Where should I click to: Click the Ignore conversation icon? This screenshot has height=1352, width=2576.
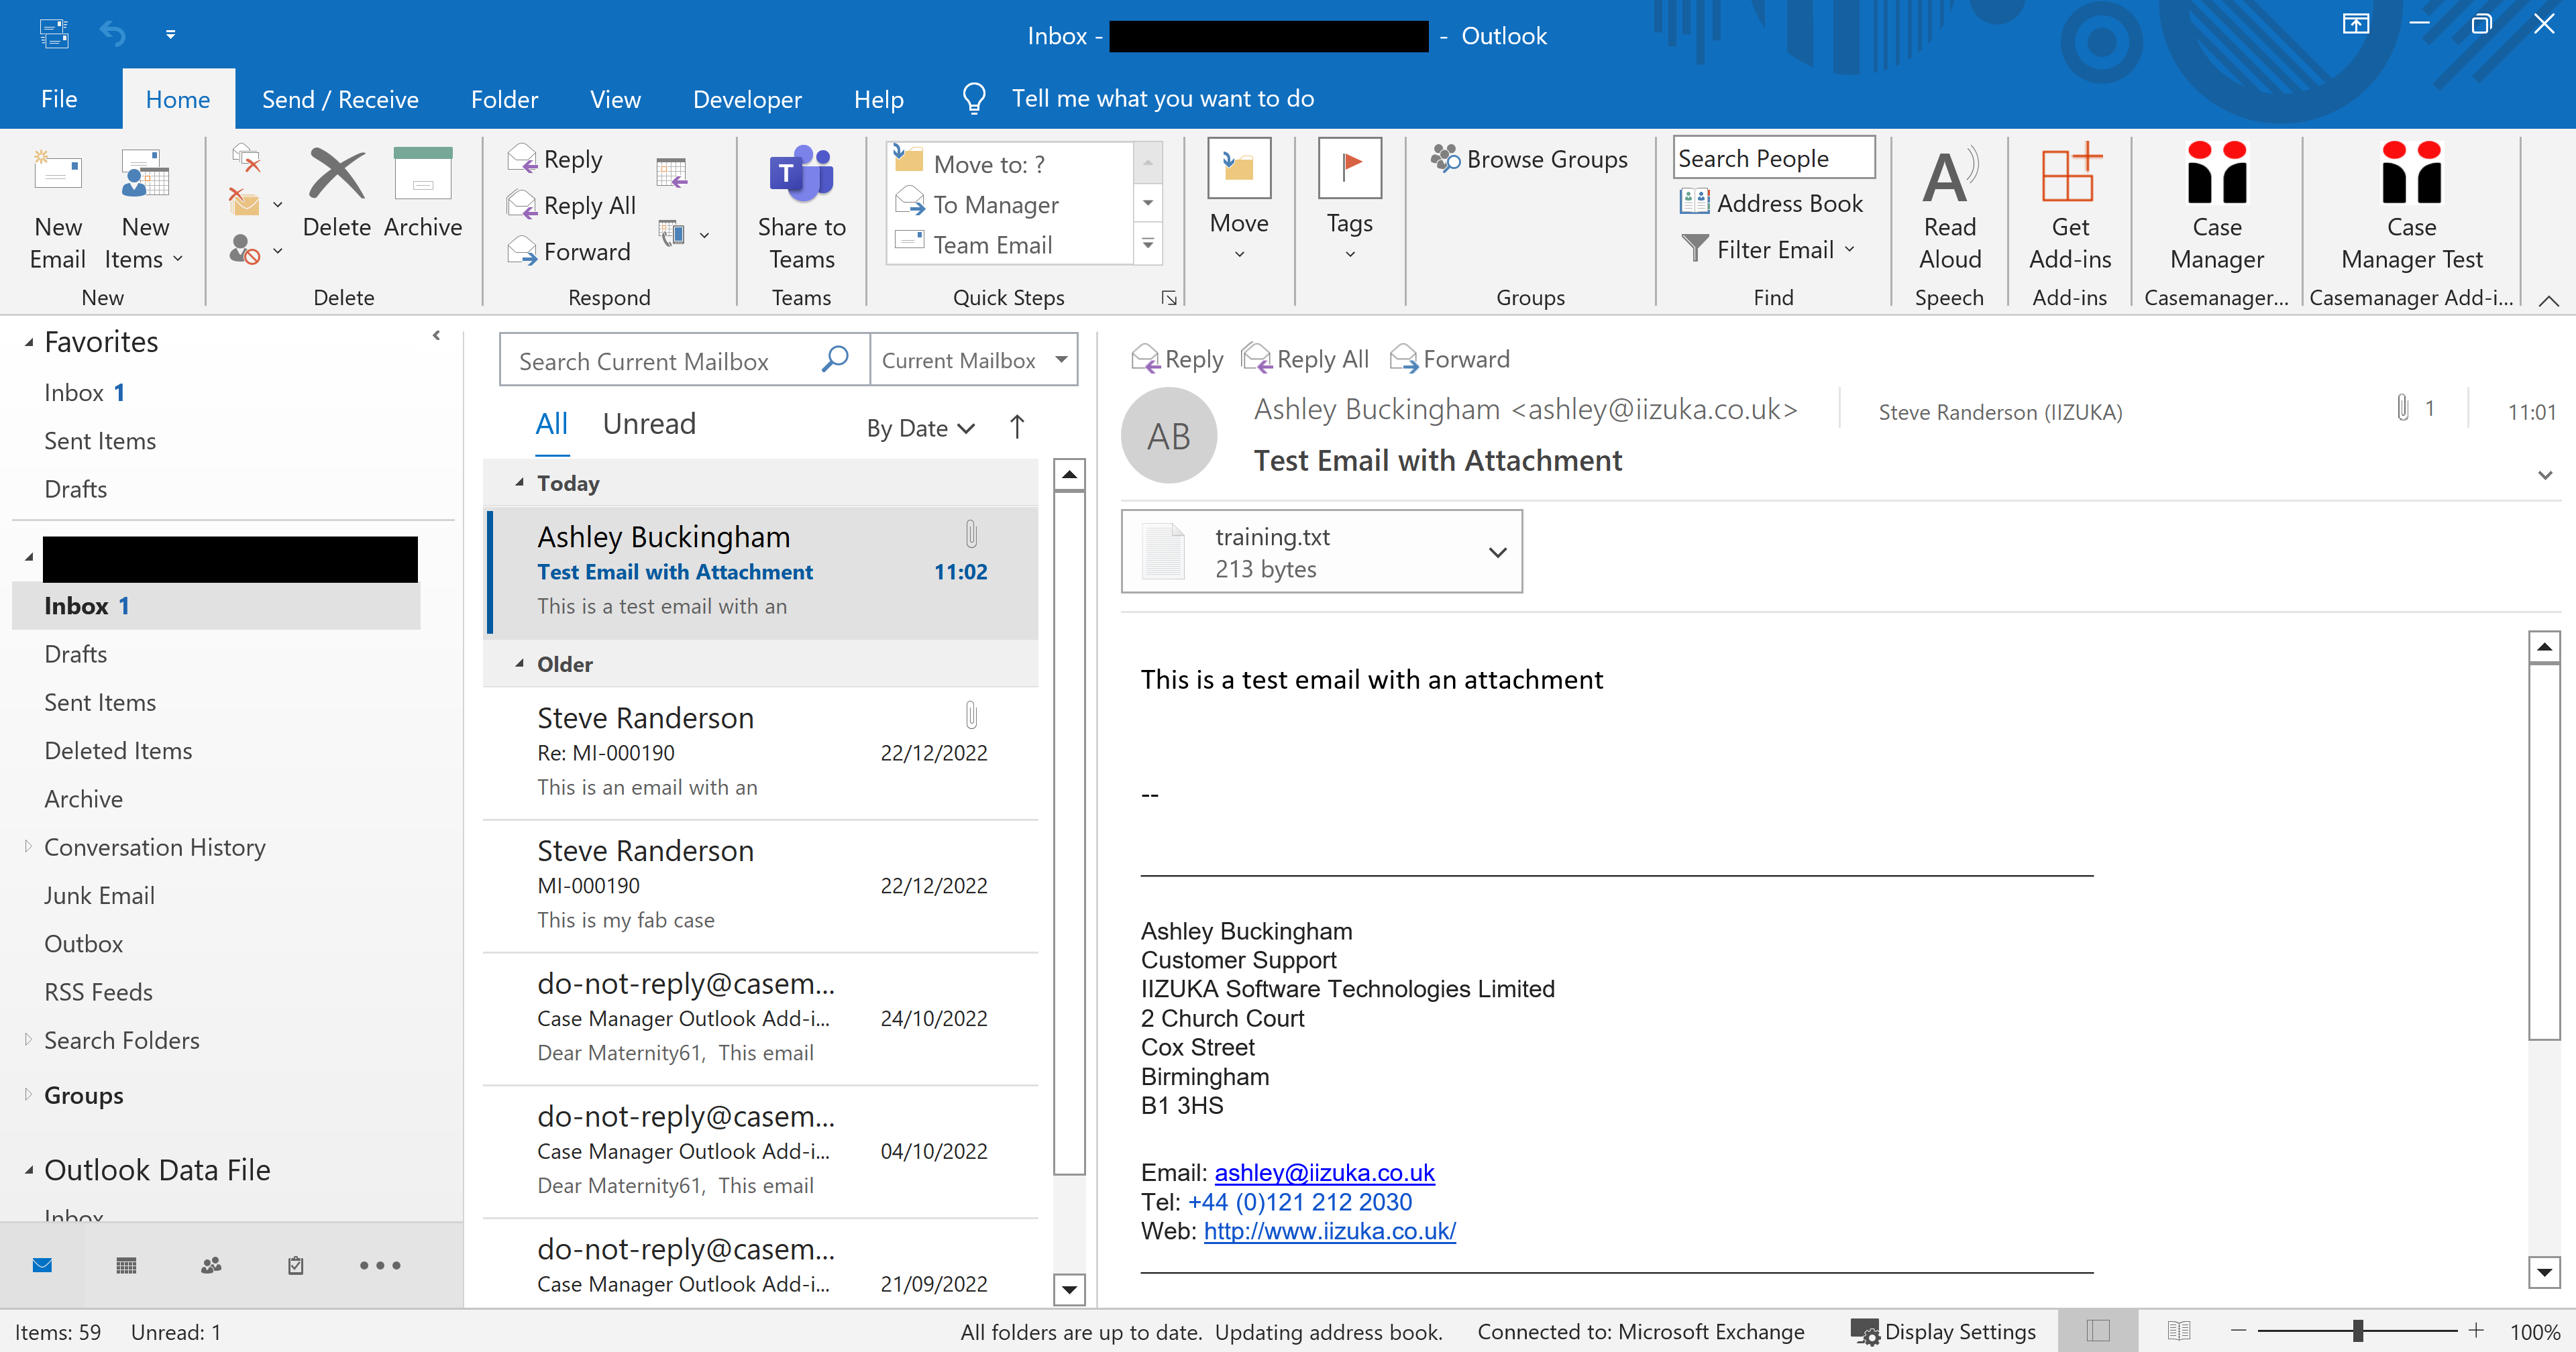coord(246,158)
